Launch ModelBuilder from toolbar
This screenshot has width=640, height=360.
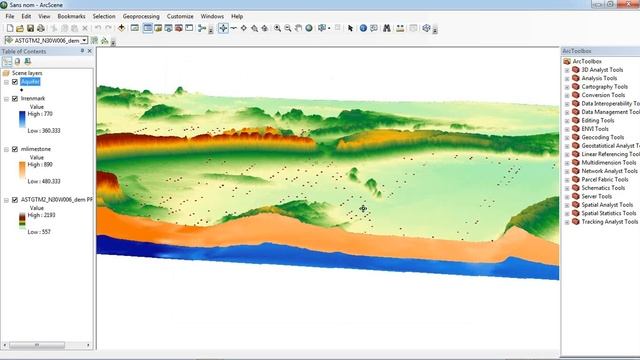[x=202, y=28]
